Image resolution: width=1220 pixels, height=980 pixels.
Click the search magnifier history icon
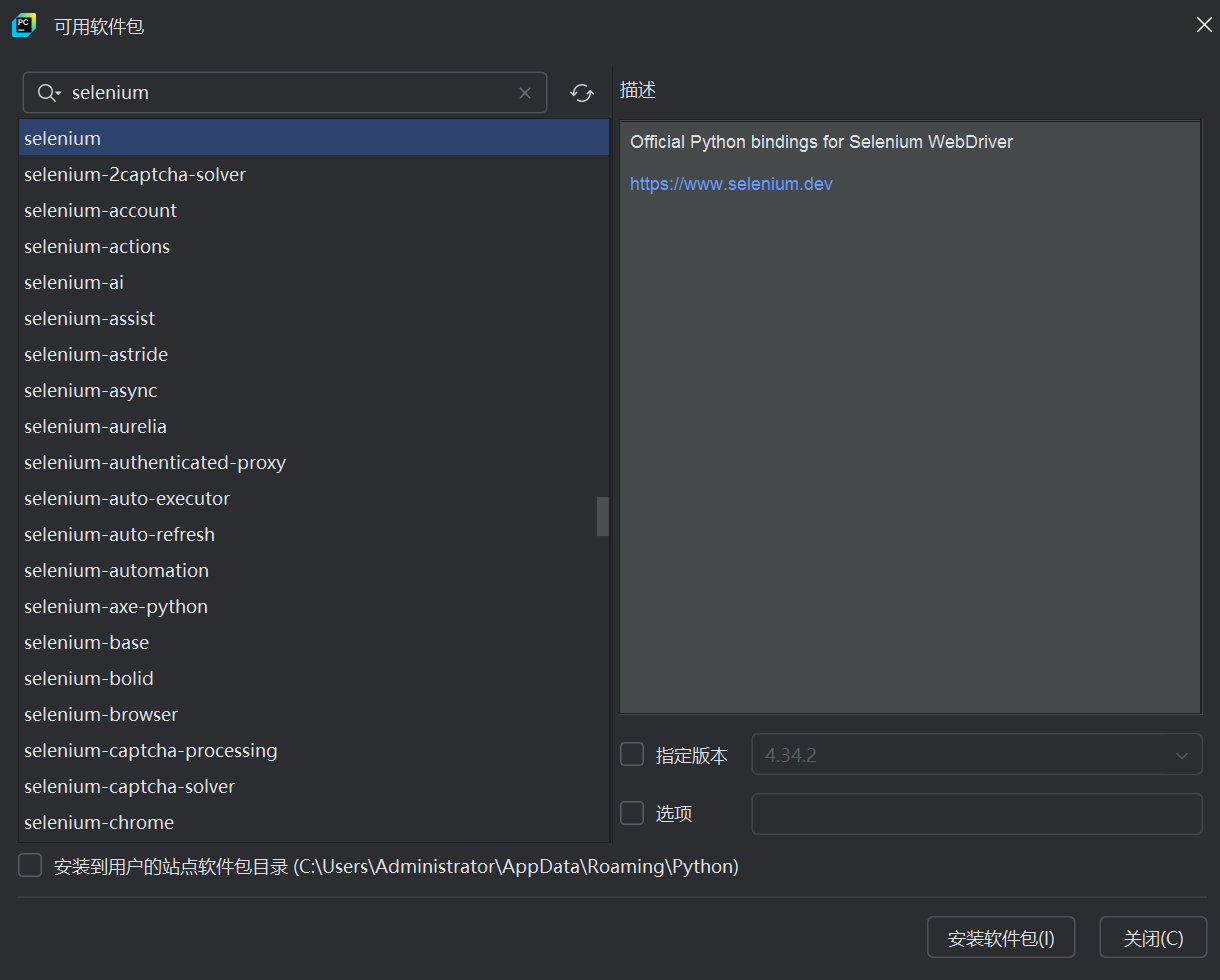pyautogui.click(x=49, y=93)
